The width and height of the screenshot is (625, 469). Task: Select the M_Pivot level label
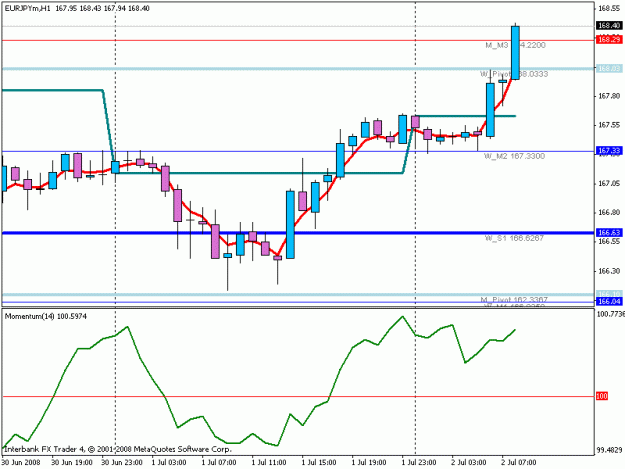coord(514,299)
